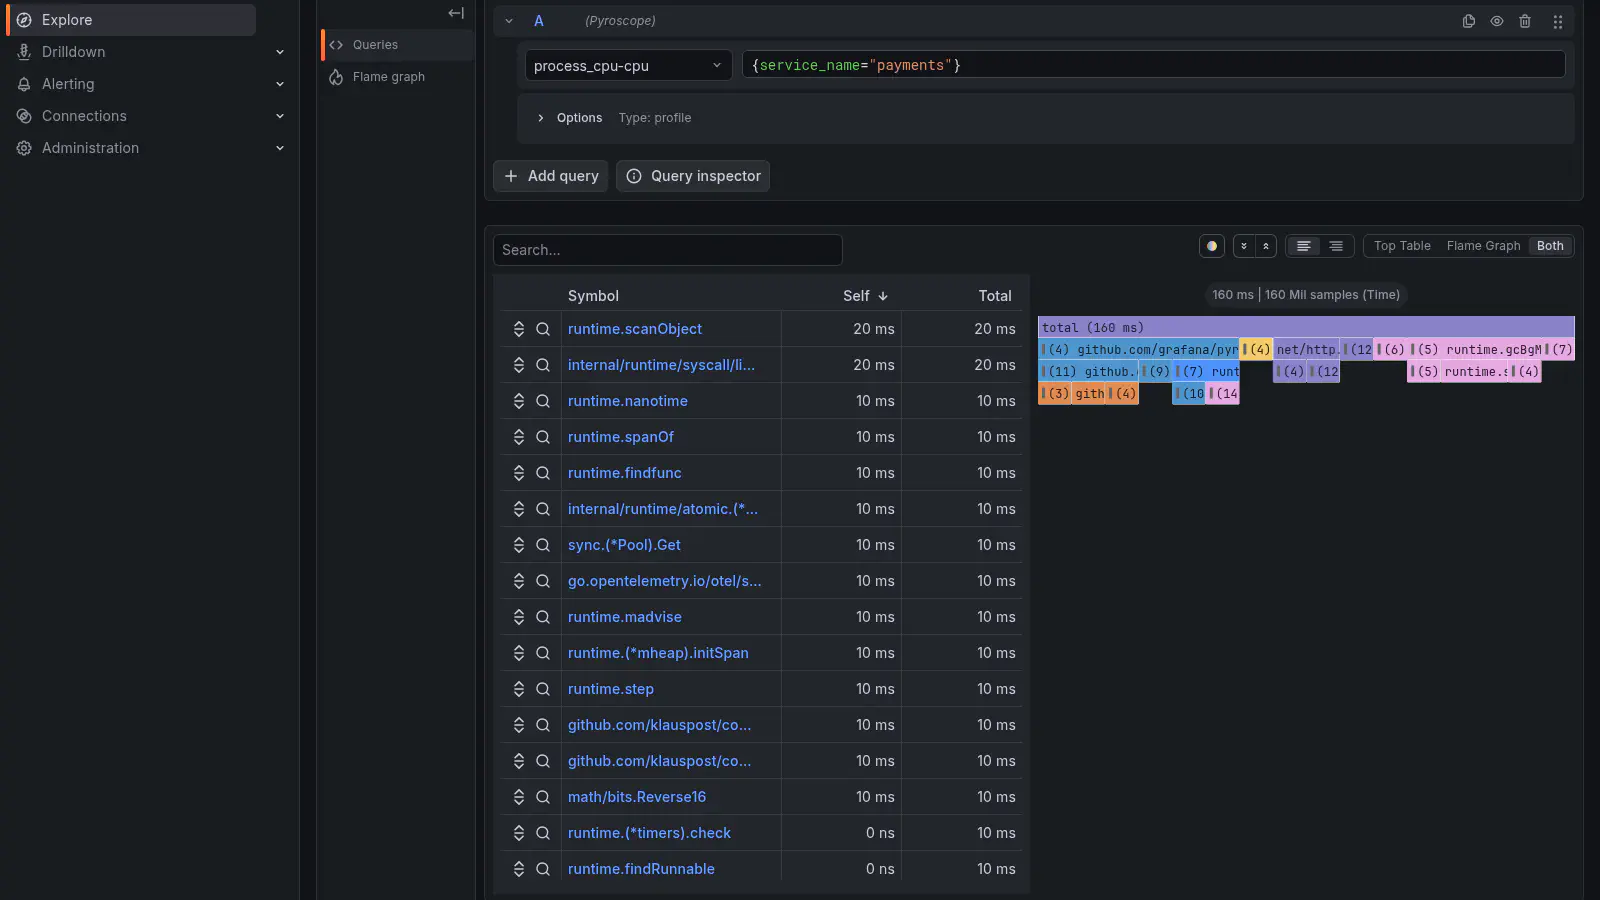Viewport: 1600px width, 900px height.
Task: Collapse query row A chevron
Action: pos(509,21)
